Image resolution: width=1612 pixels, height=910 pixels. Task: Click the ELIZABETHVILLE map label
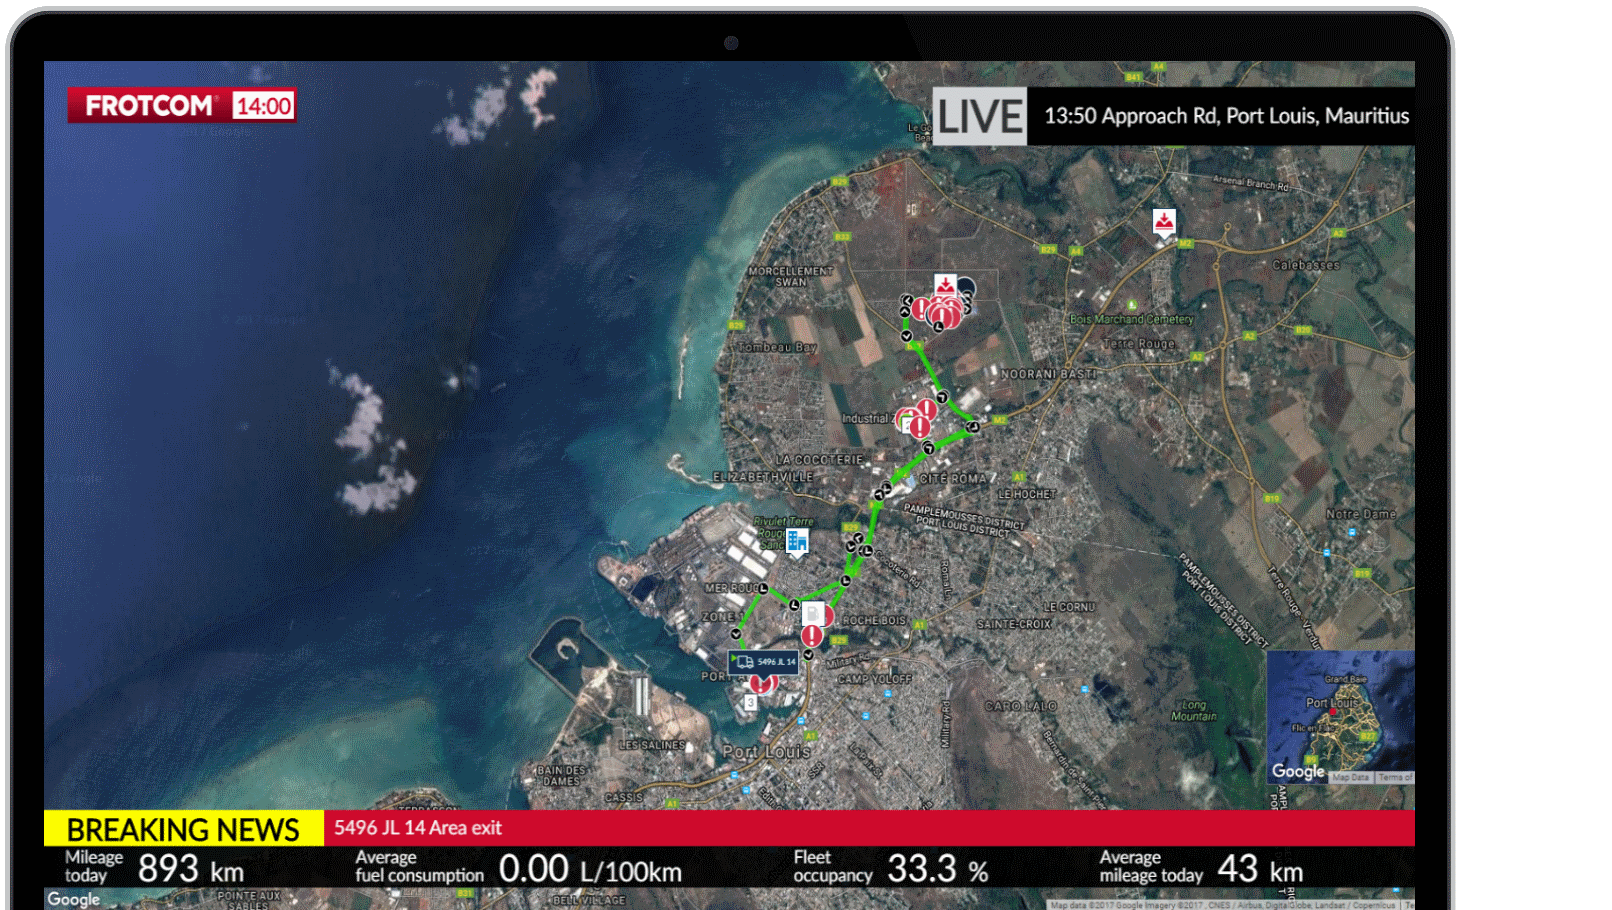[763, 477]
